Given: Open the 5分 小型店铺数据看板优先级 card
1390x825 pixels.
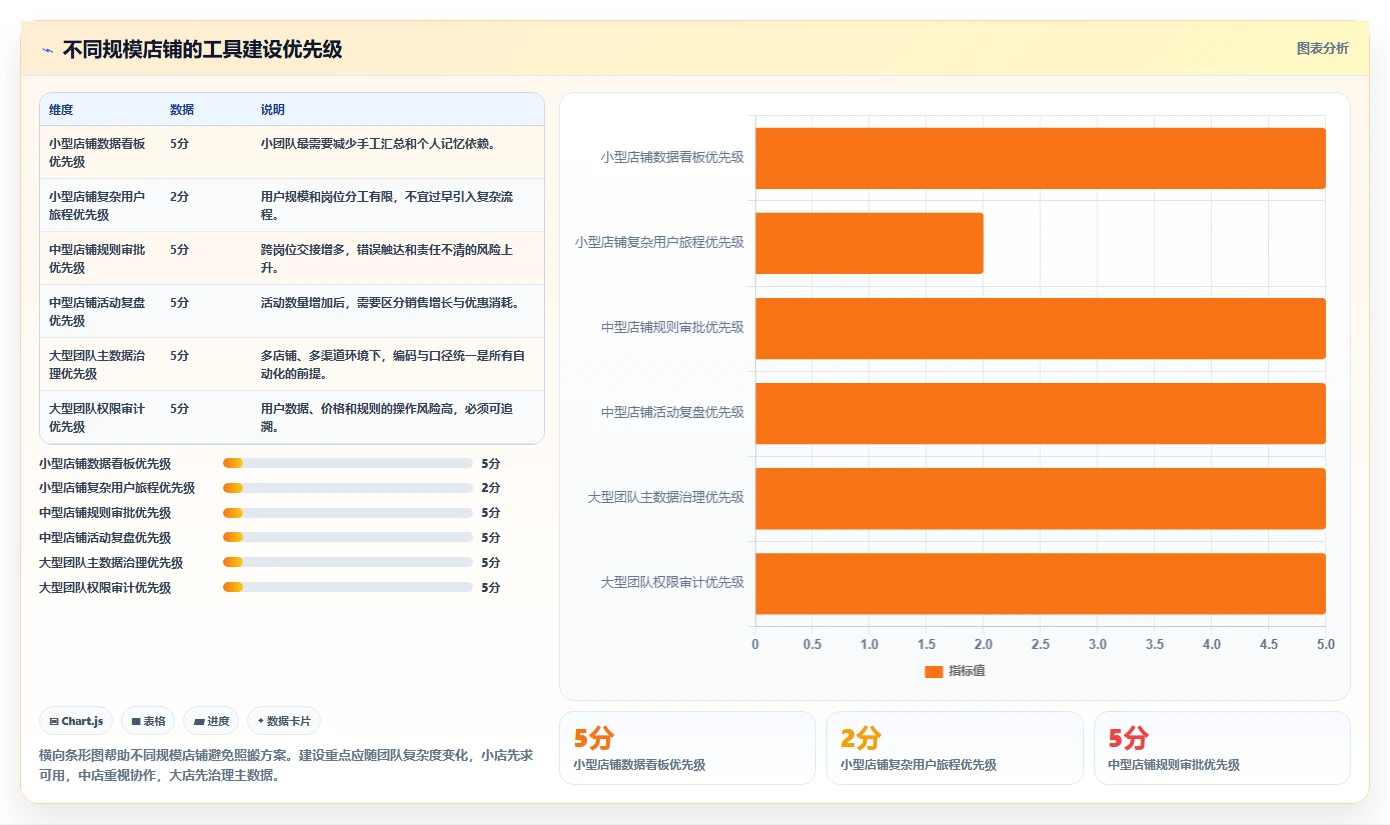Looking at the screenshot, I should (x=687, y=748).
